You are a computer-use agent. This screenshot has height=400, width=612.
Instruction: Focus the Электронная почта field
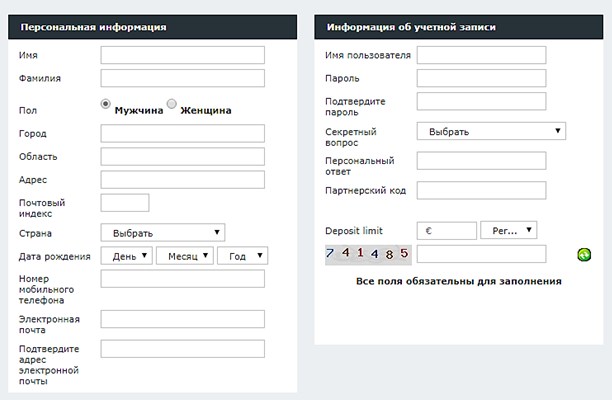coord(182,319)
